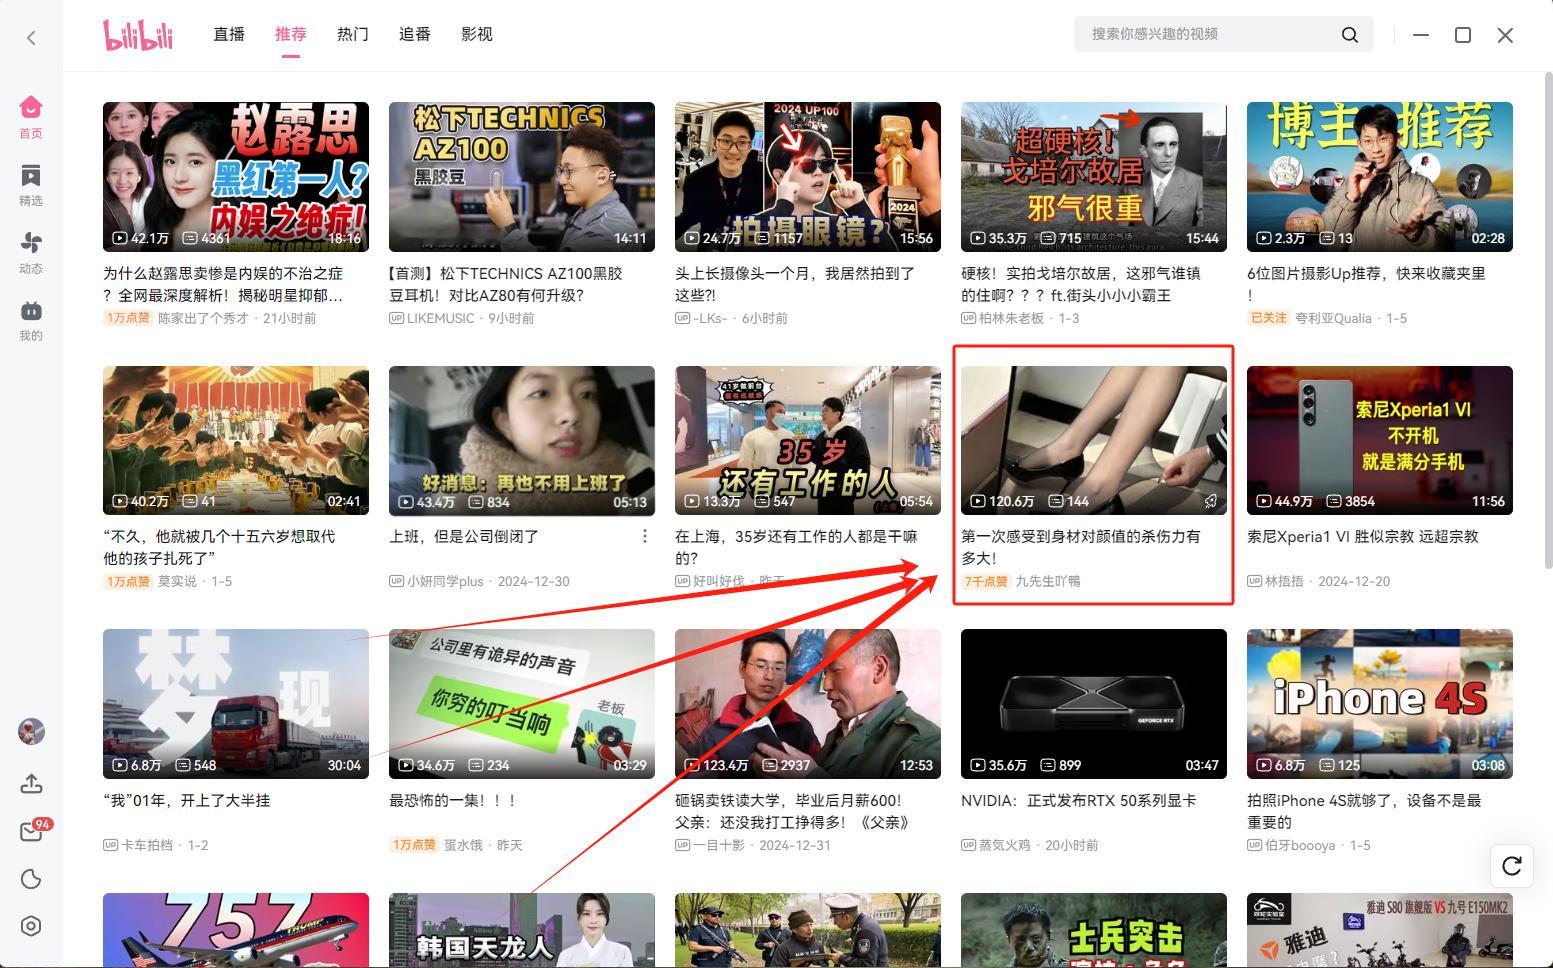
Task: Open uploader LIKEMUSIC's page
Action: (441, 318)
